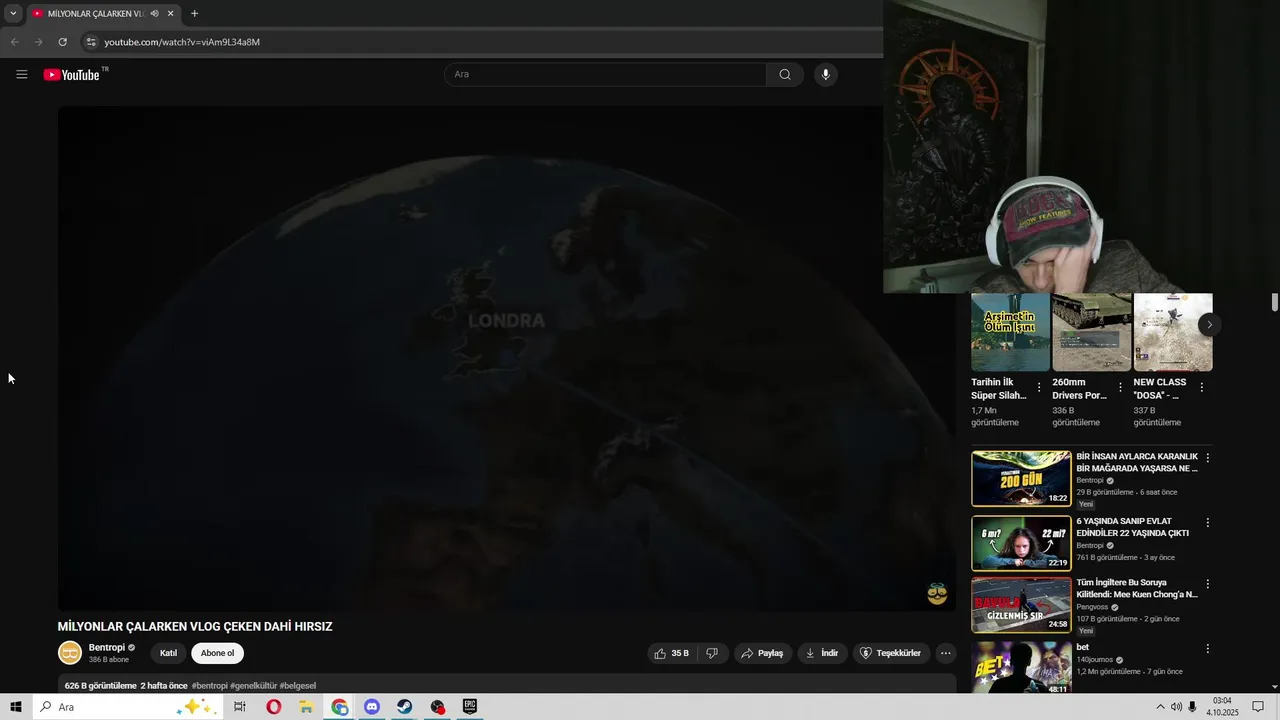Viewport: 1280px width, 720px height.
Task: Open File Explorer from the taskbar
Action: pyautogui.click(x=306, y=707)
